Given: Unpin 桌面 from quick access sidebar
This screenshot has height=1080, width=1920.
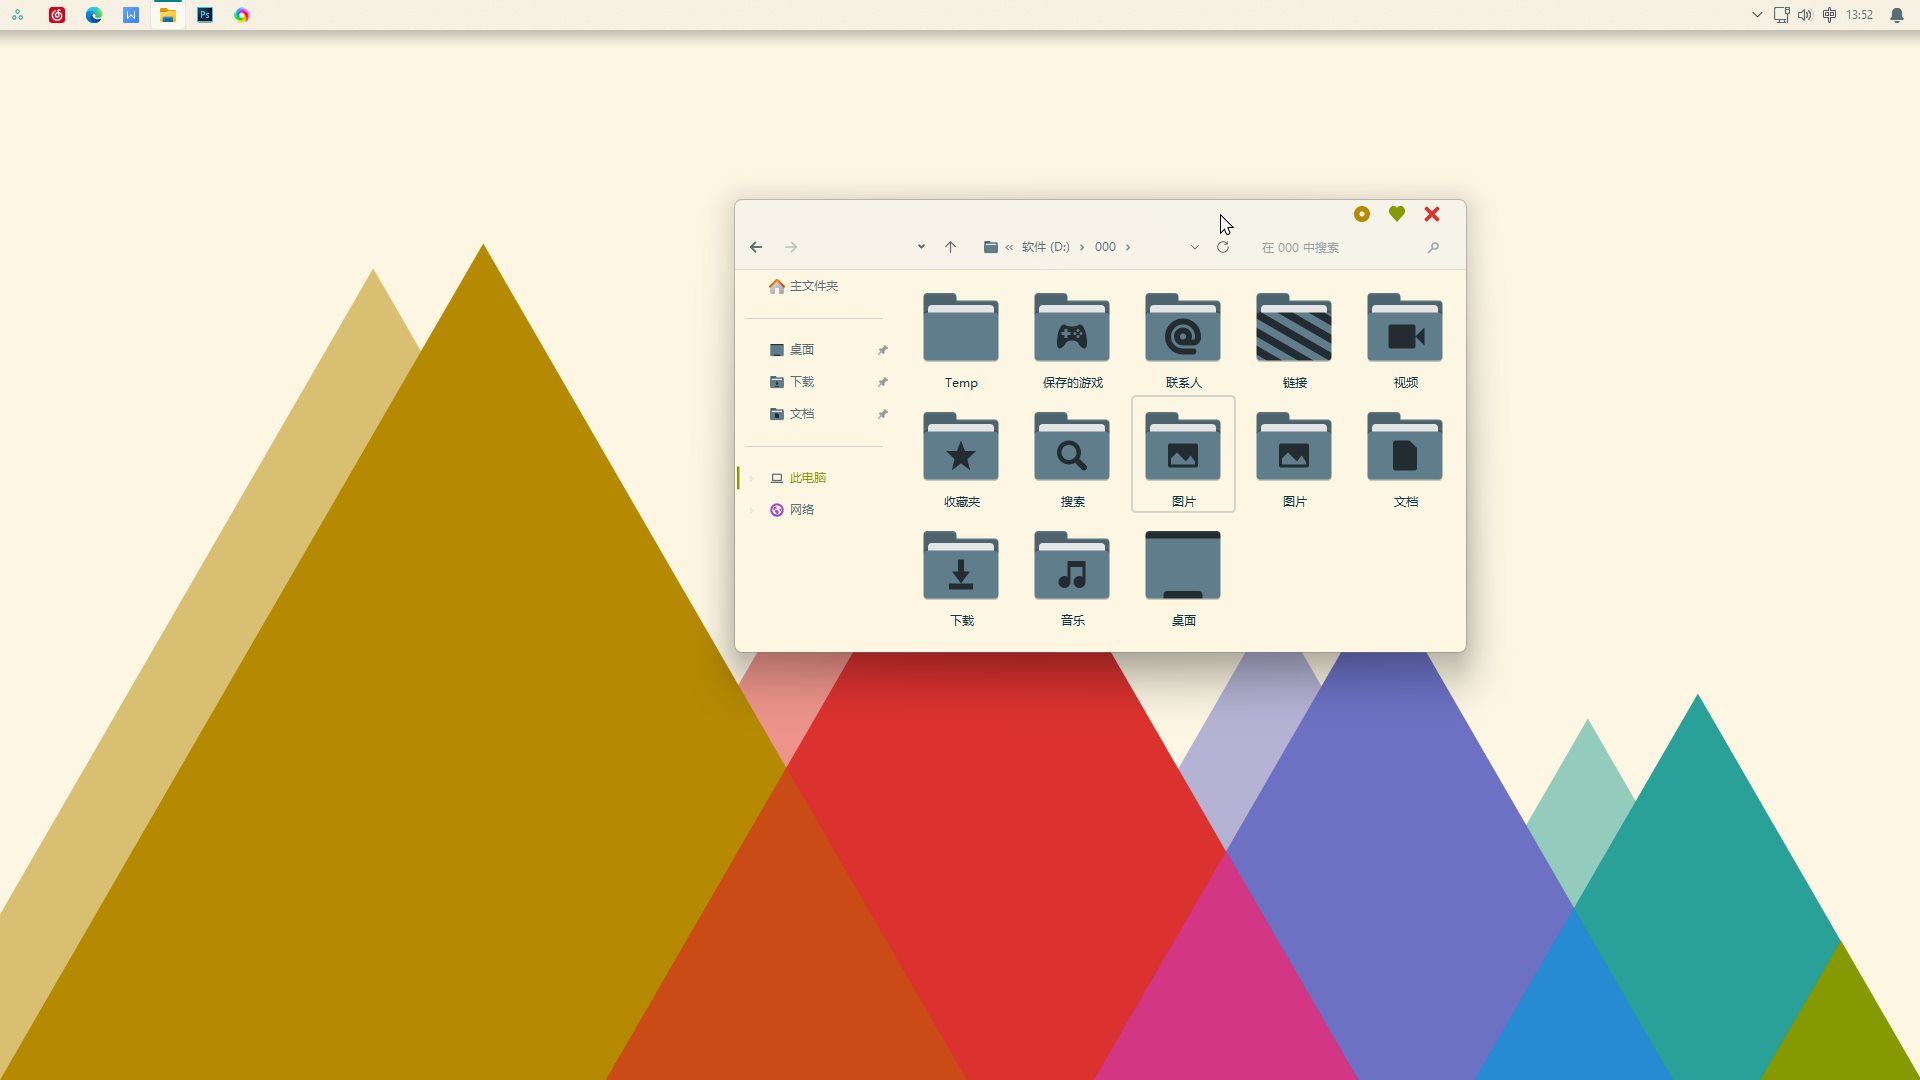Looking at the screenshot, I should (882, 350).
